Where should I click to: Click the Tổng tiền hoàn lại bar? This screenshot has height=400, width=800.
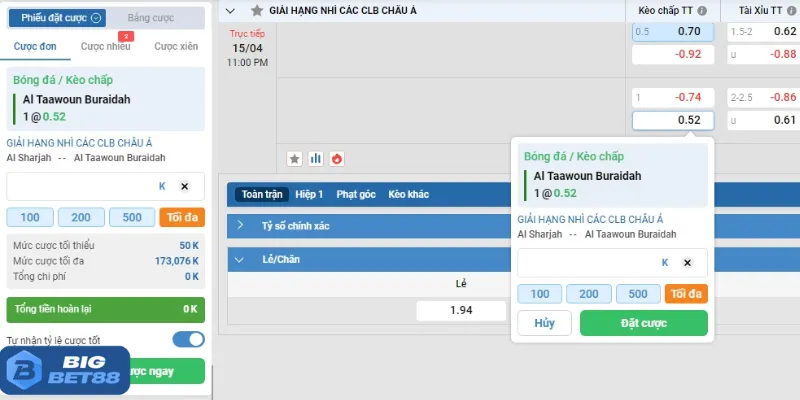pyautogui.click(x=106, y=310)
